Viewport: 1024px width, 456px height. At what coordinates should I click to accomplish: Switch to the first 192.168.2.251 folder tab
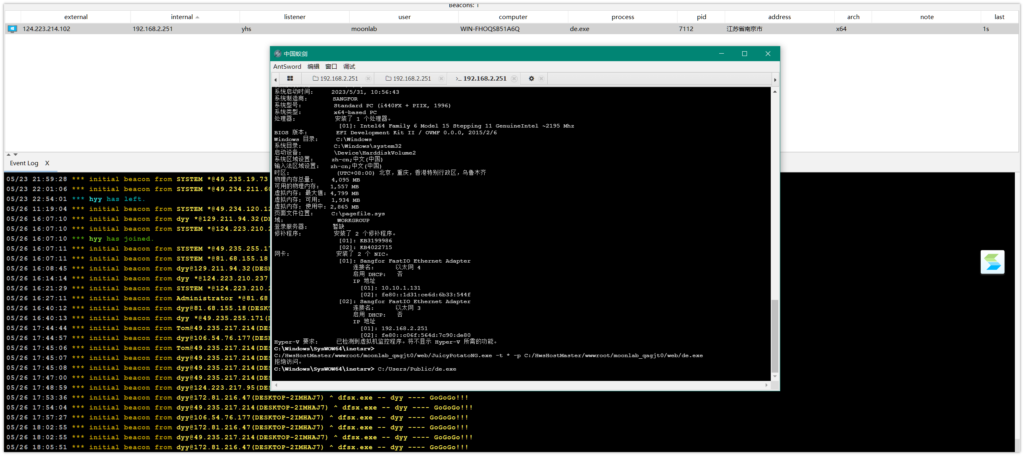point(337,78)
